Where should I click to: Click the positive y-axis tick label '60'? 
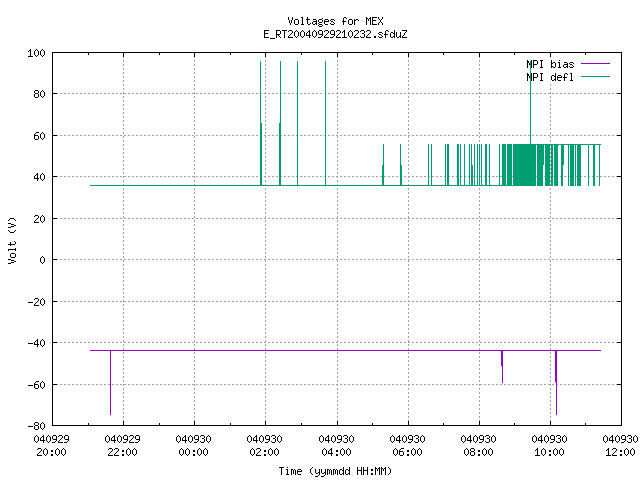[40, 136]
